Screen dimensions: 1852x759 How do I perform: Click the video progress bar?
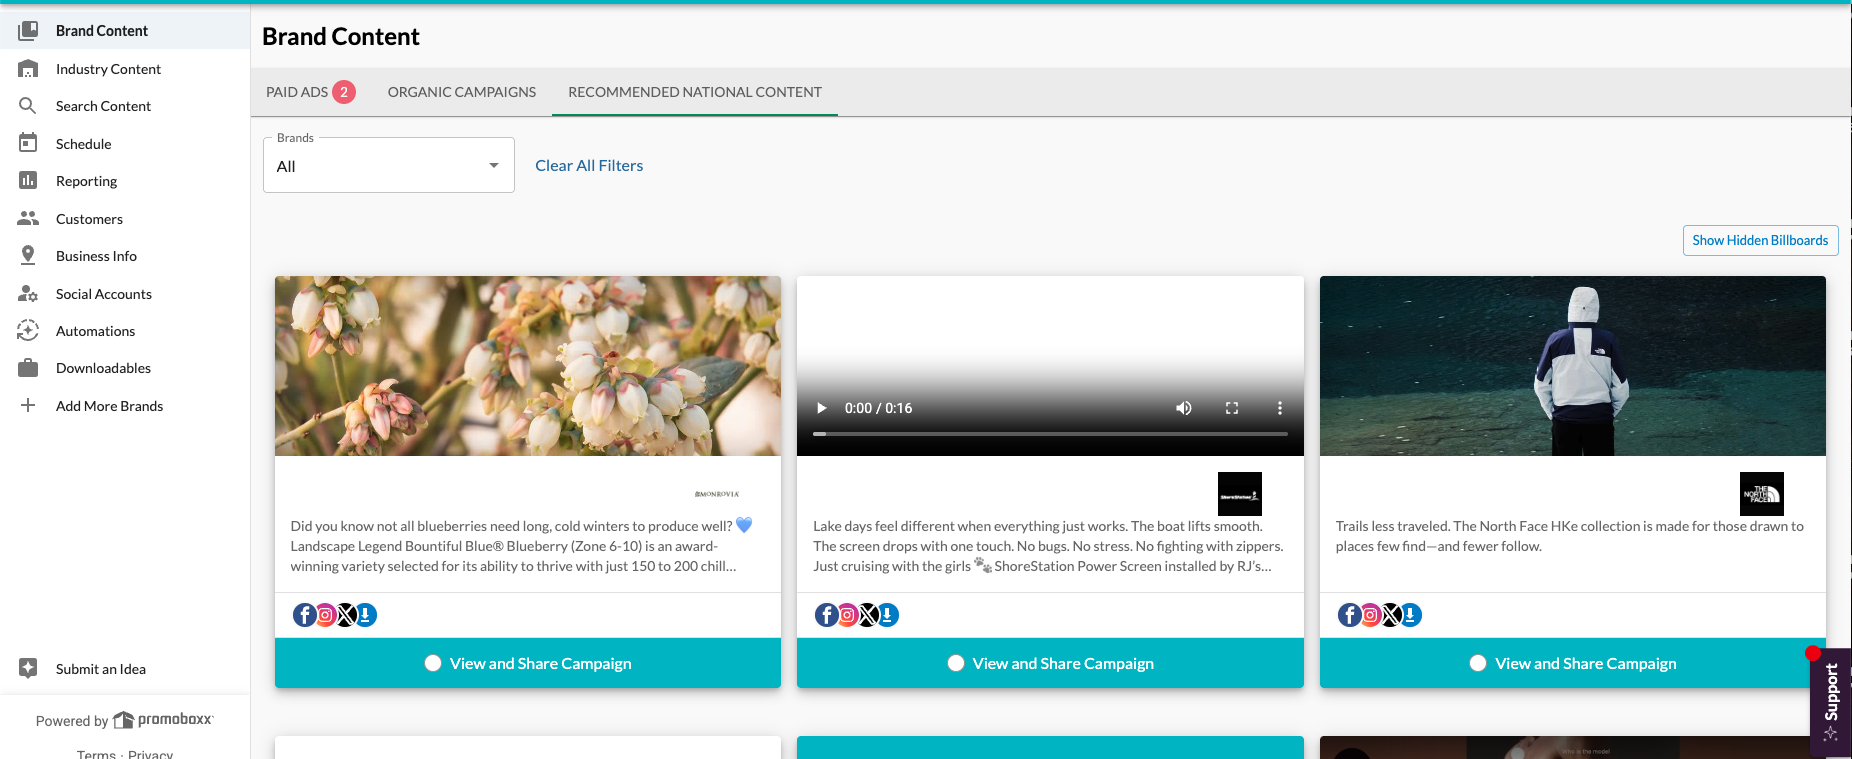pyautogui.click(x=1050, y=434)
